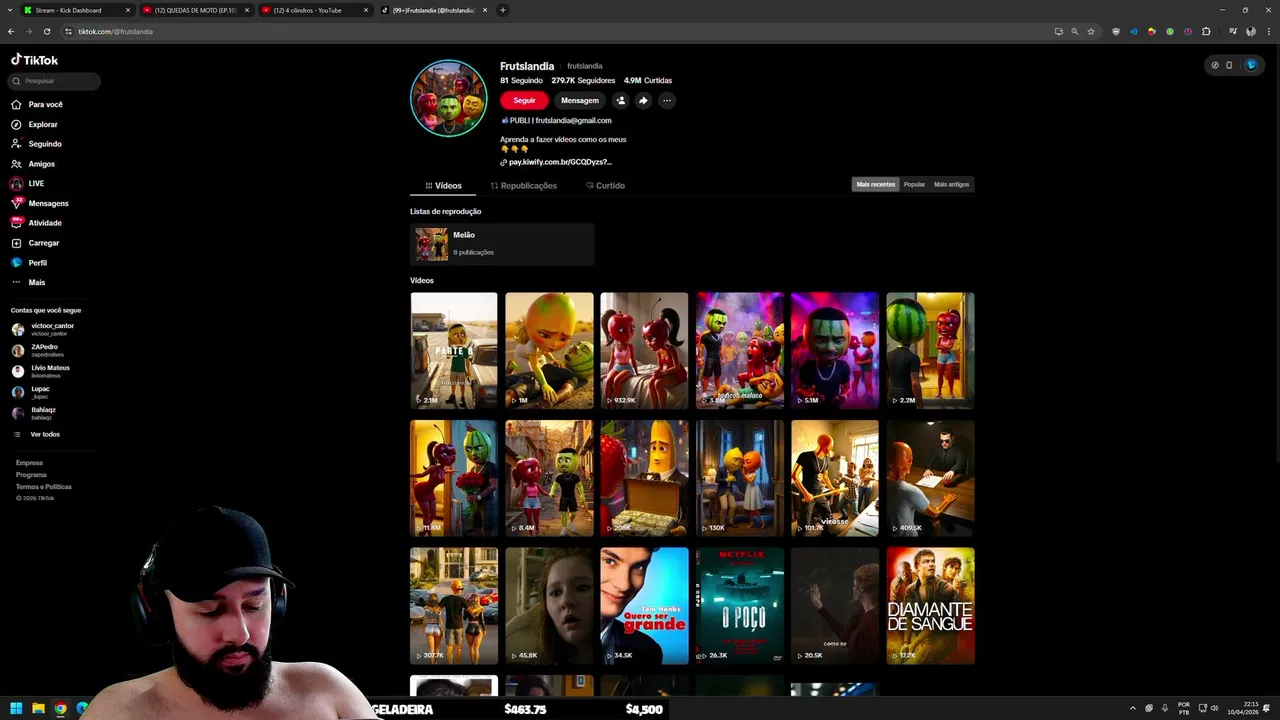Open Lupac followed account
This screenshot has width=1280, height=720.
(31, 392)
